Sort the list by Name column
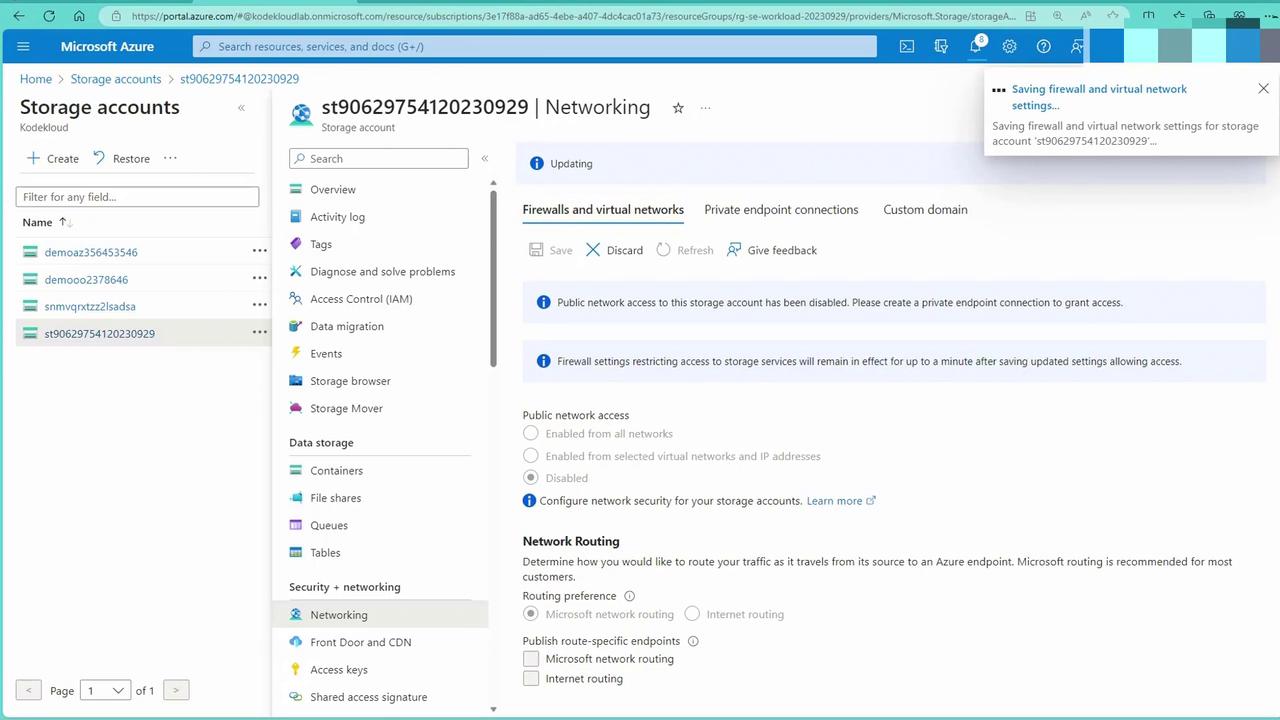 coord(47,222)
